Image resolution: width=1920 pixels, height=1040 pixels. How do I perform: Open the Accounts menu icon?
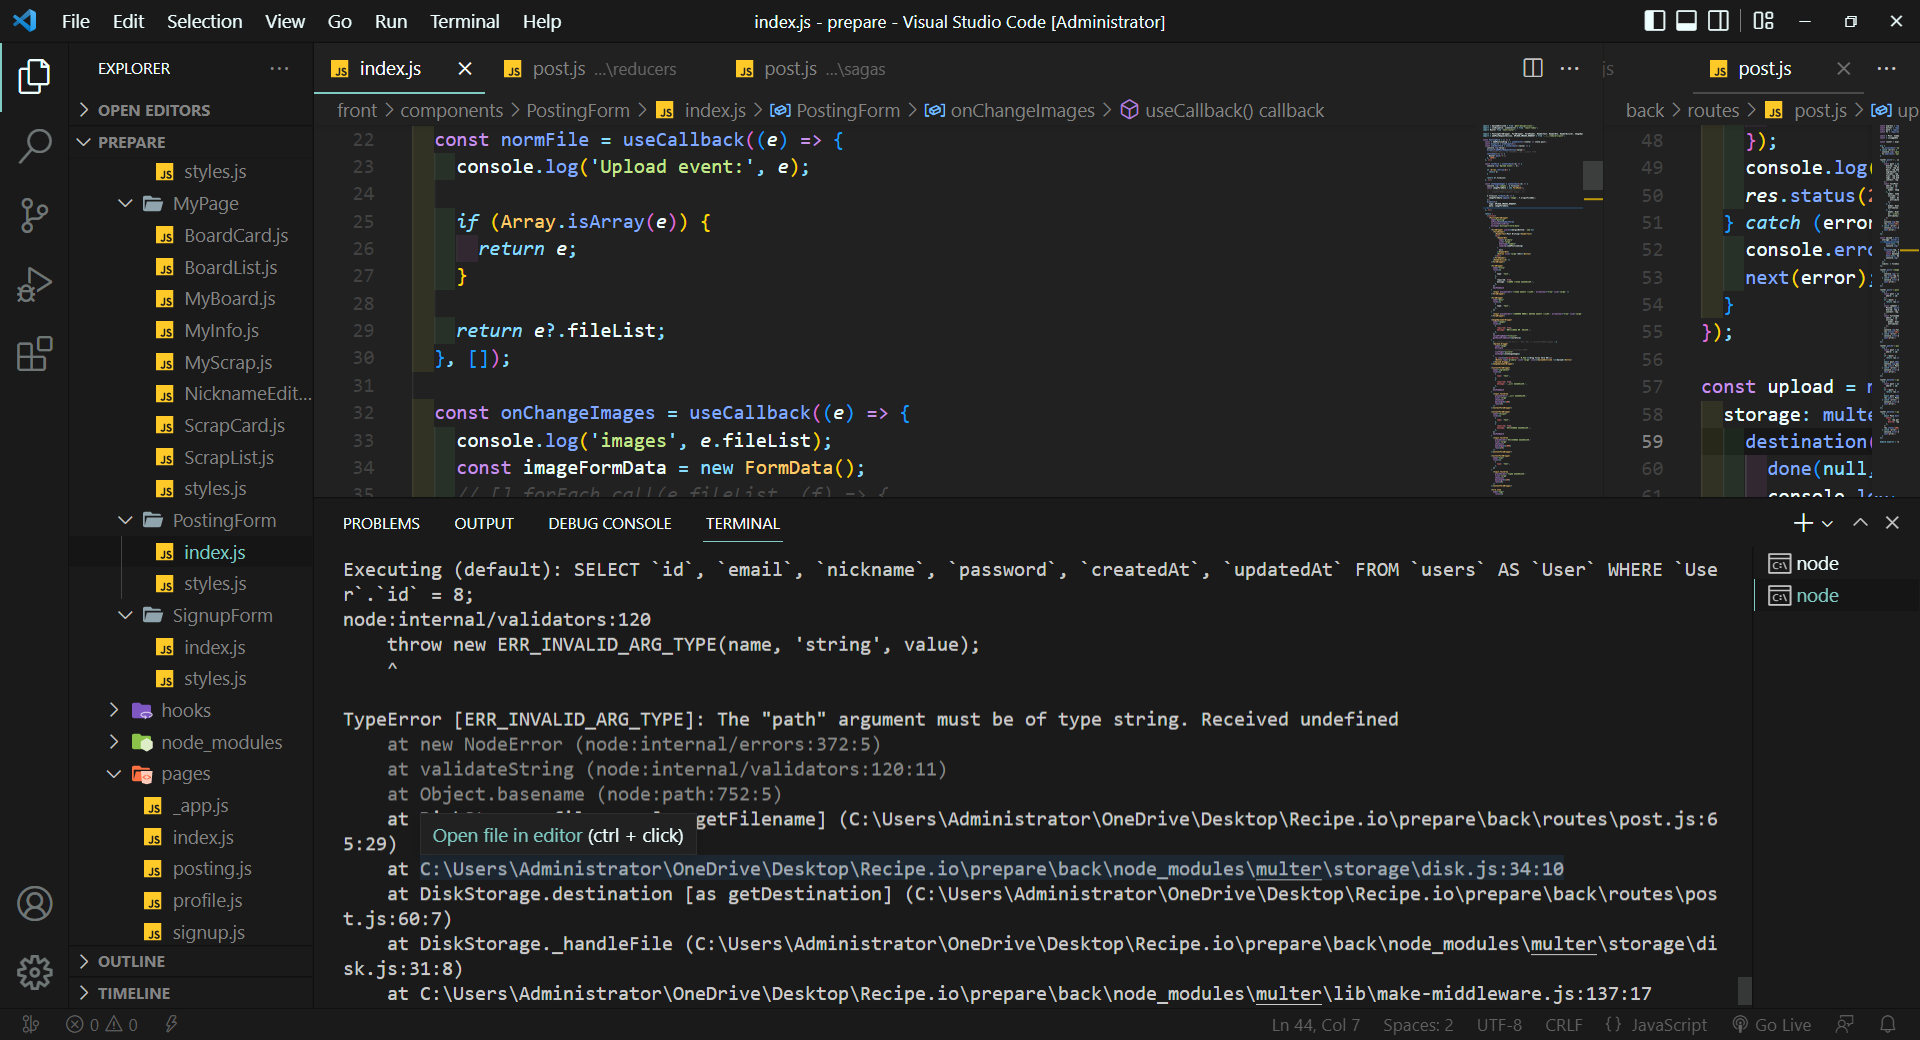(34, 904)
